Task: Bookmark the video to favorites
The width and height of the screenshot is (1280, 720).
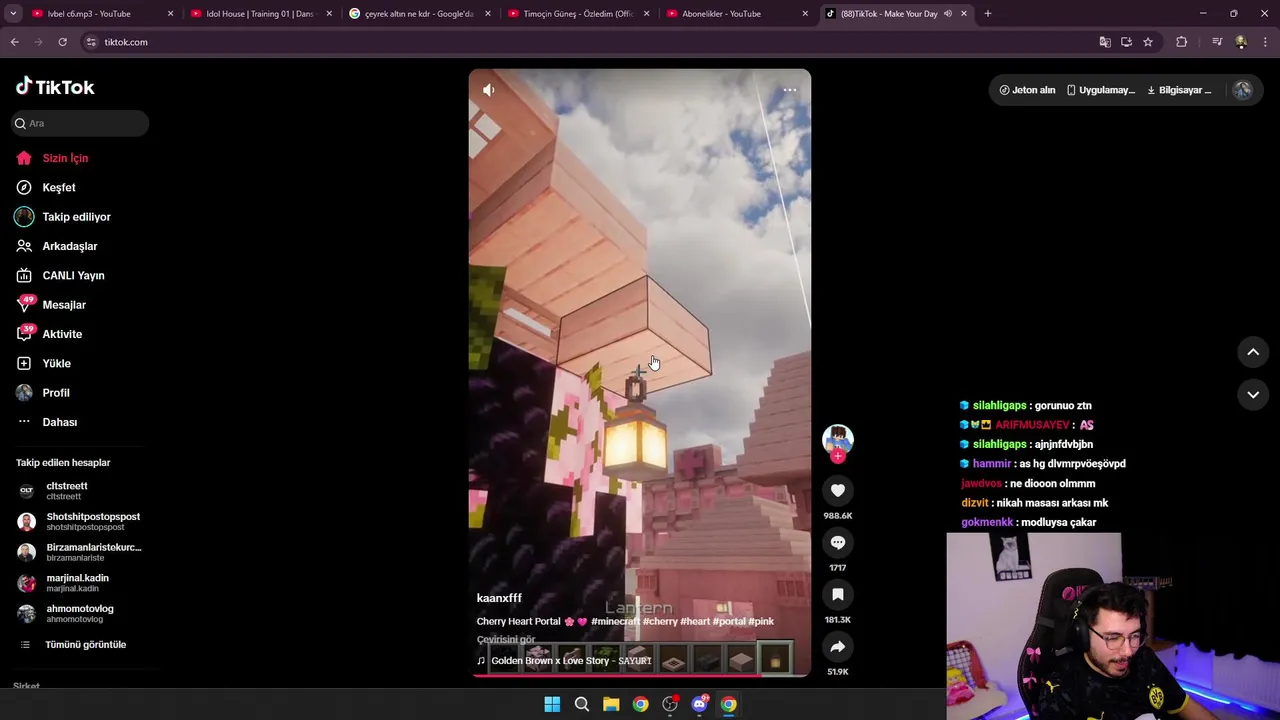Action: pyautogui.click(x=838, y=594)
